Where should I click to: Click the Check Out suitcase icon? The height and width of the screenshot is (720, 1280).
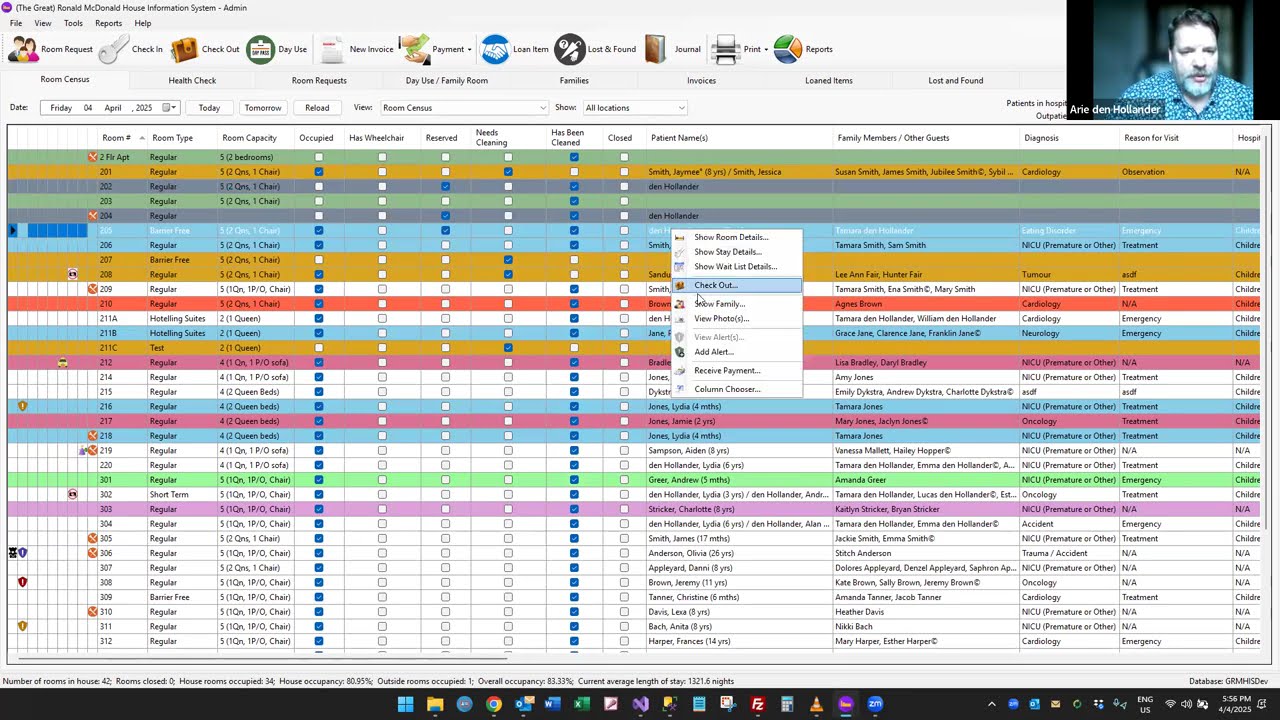[184, 49]
